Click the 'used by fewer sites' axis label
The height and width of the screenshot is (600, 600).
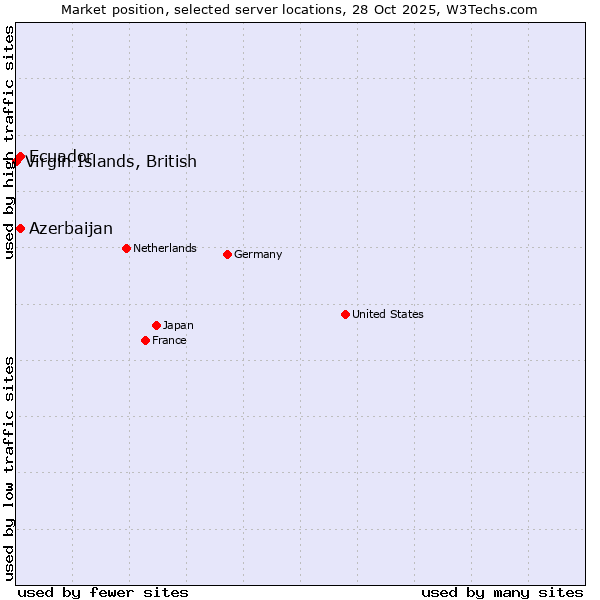103,592
